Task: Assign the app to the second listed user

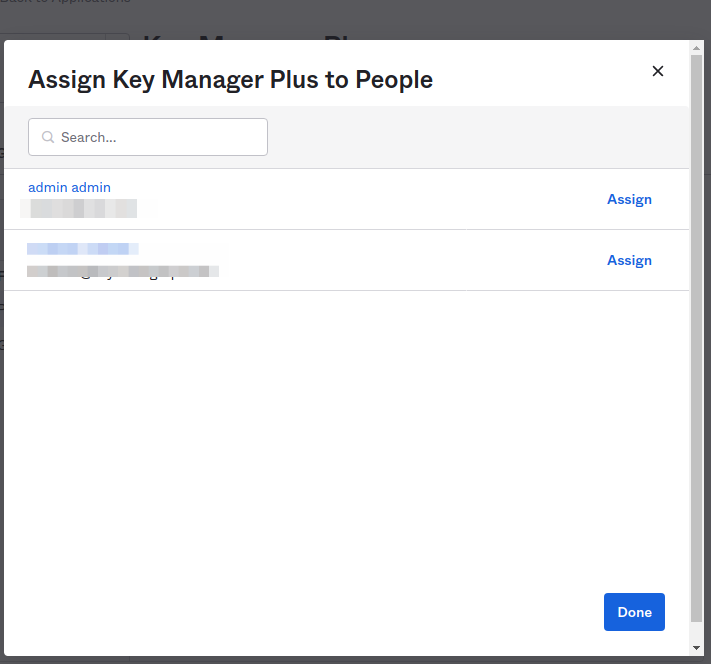Action: tap(629, 260)
